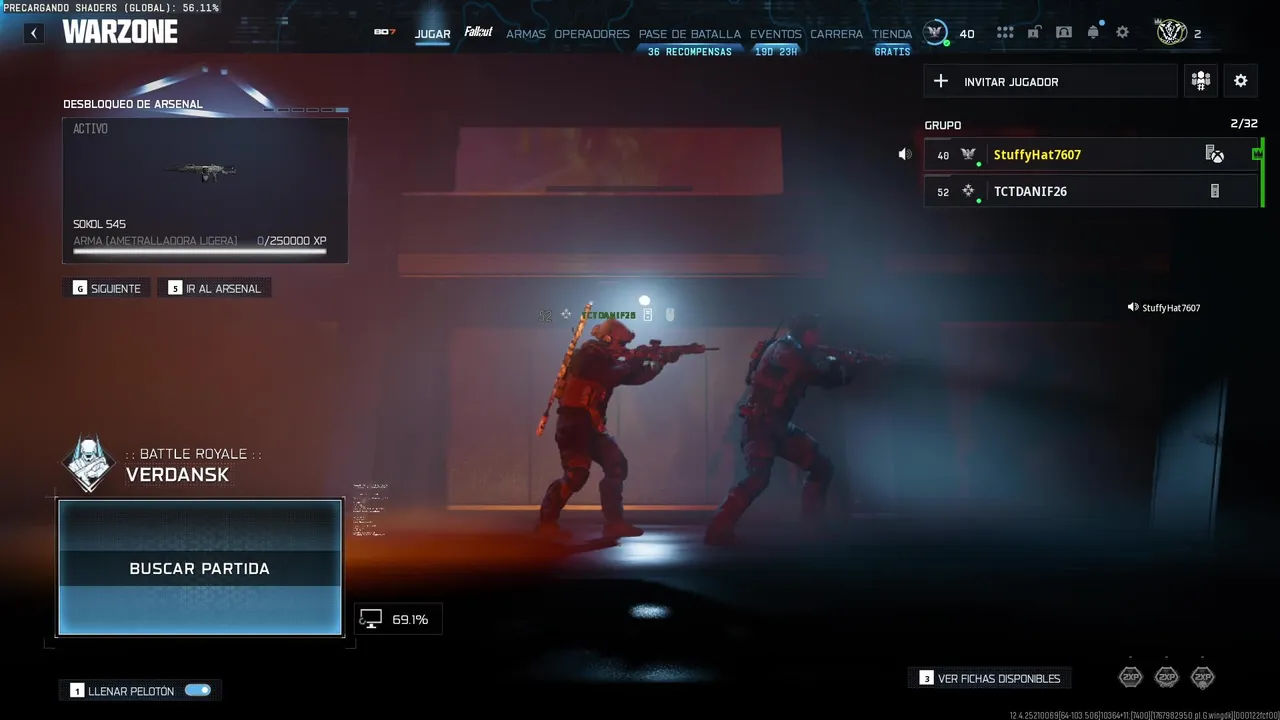Click the PC Xbox platform icon for StuffyHat7607
This screenshot has height=720, width=1280.
(x=1214, y=154)
